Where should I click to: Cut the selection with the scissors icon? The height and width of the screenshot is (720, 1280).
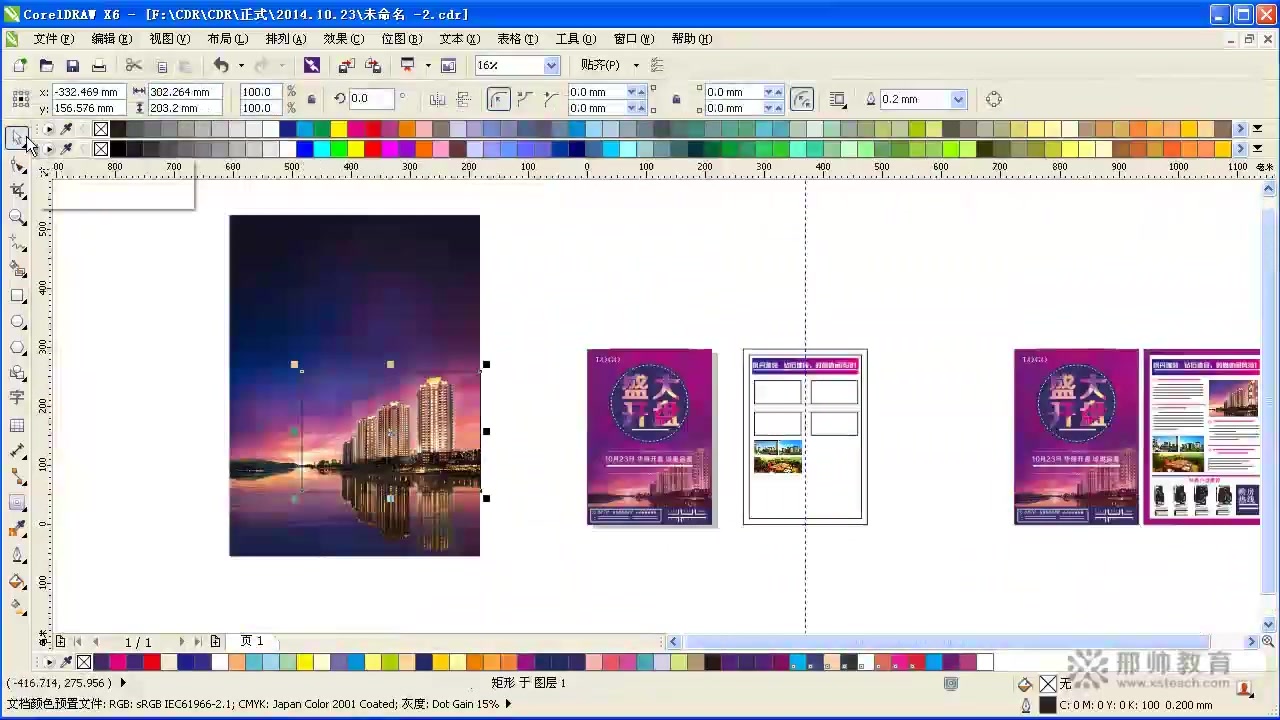coord(134,65)
